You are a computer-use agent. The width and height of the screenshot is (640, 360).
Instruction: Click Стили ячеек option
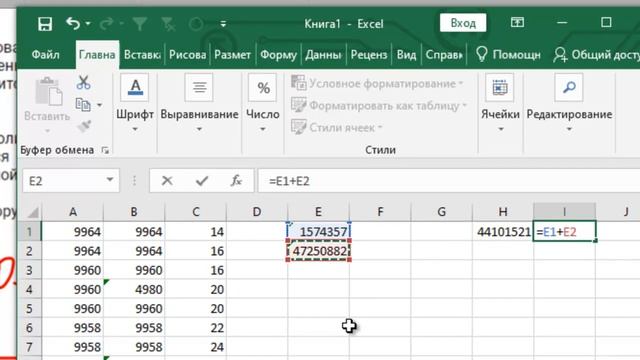337,127
